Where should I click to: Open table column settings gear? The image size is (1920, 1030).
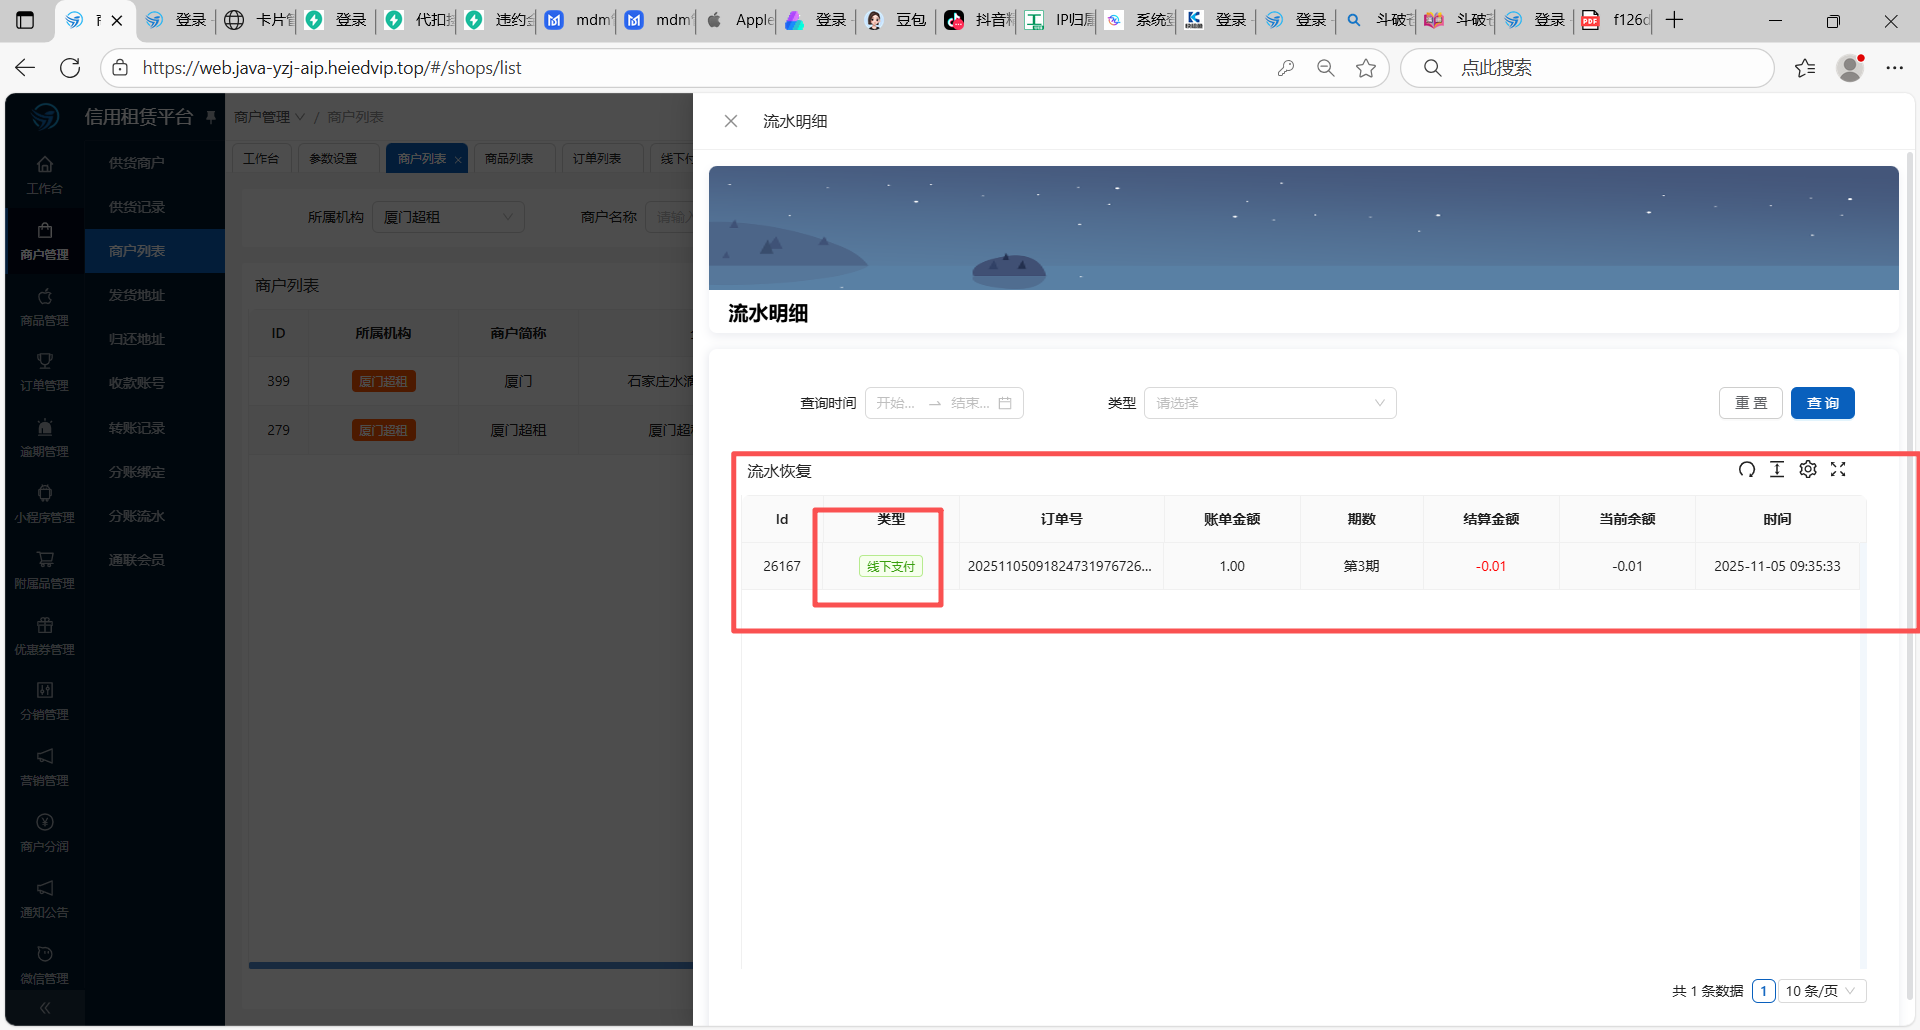click(1808, 470)
